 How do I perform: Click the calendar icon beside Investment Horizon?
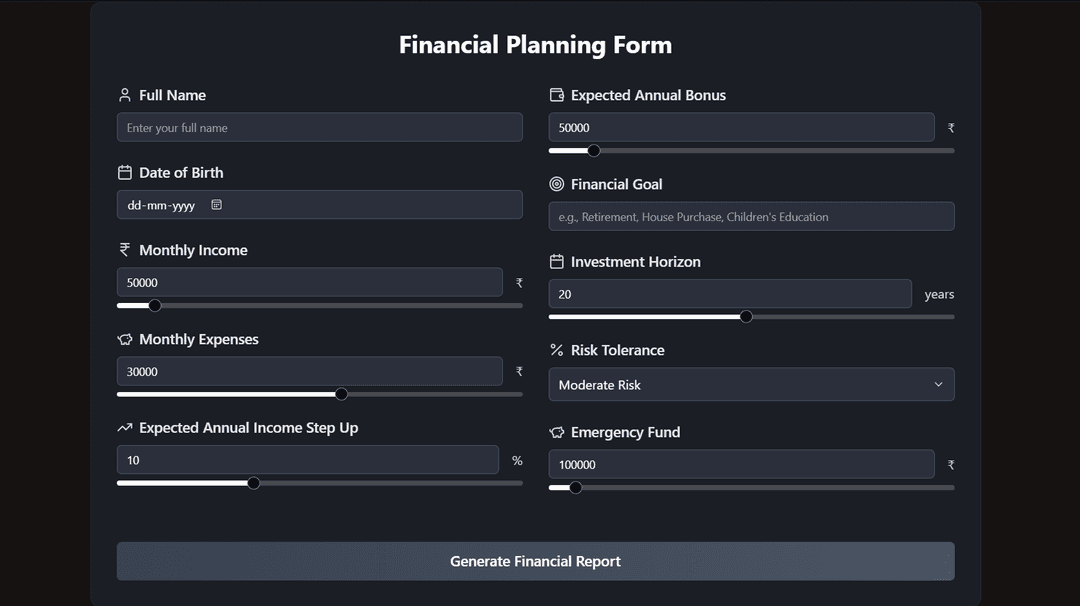(x=557, y=262)
